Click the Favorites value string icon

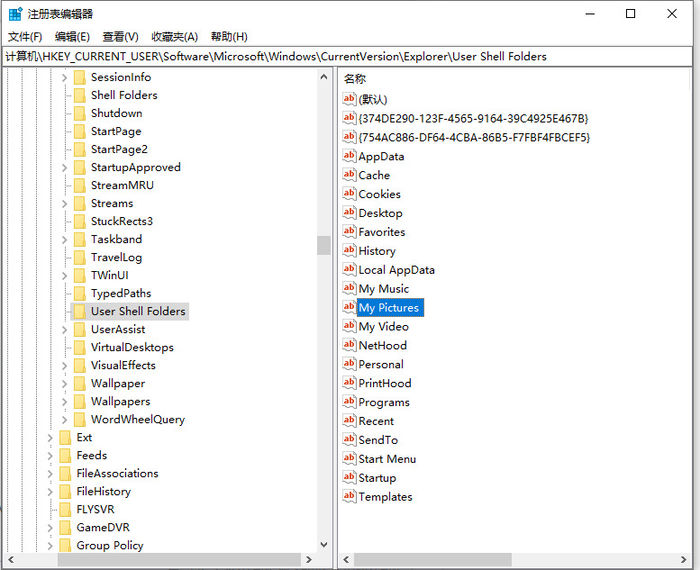pos(350,232)
